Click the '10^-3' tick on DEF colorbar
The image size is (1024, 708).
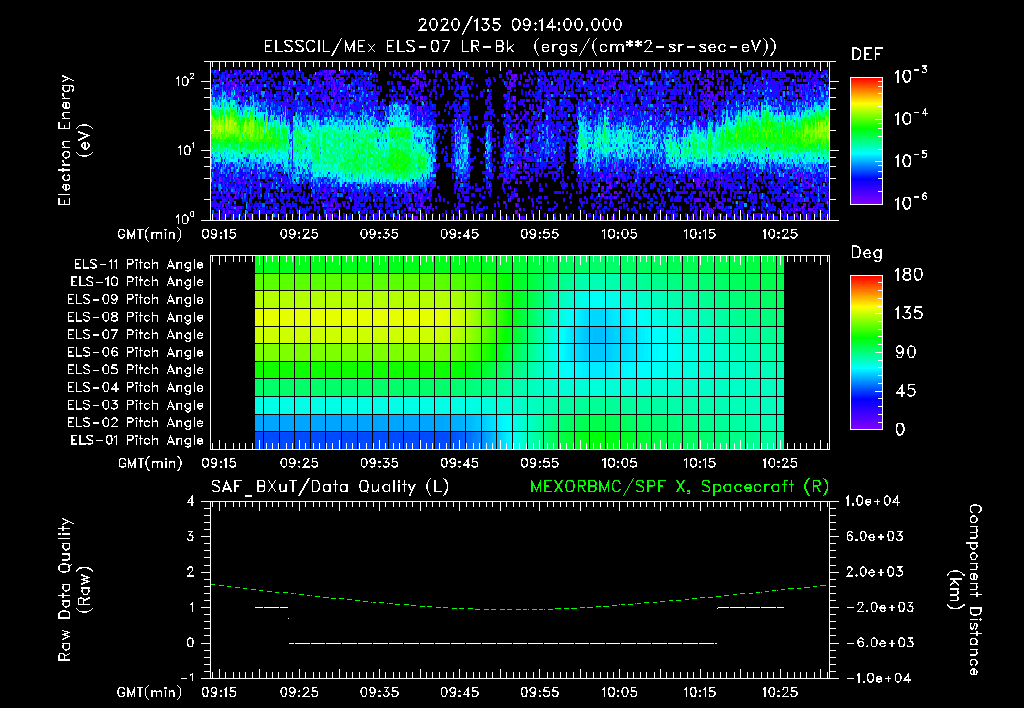coord(911,76)
